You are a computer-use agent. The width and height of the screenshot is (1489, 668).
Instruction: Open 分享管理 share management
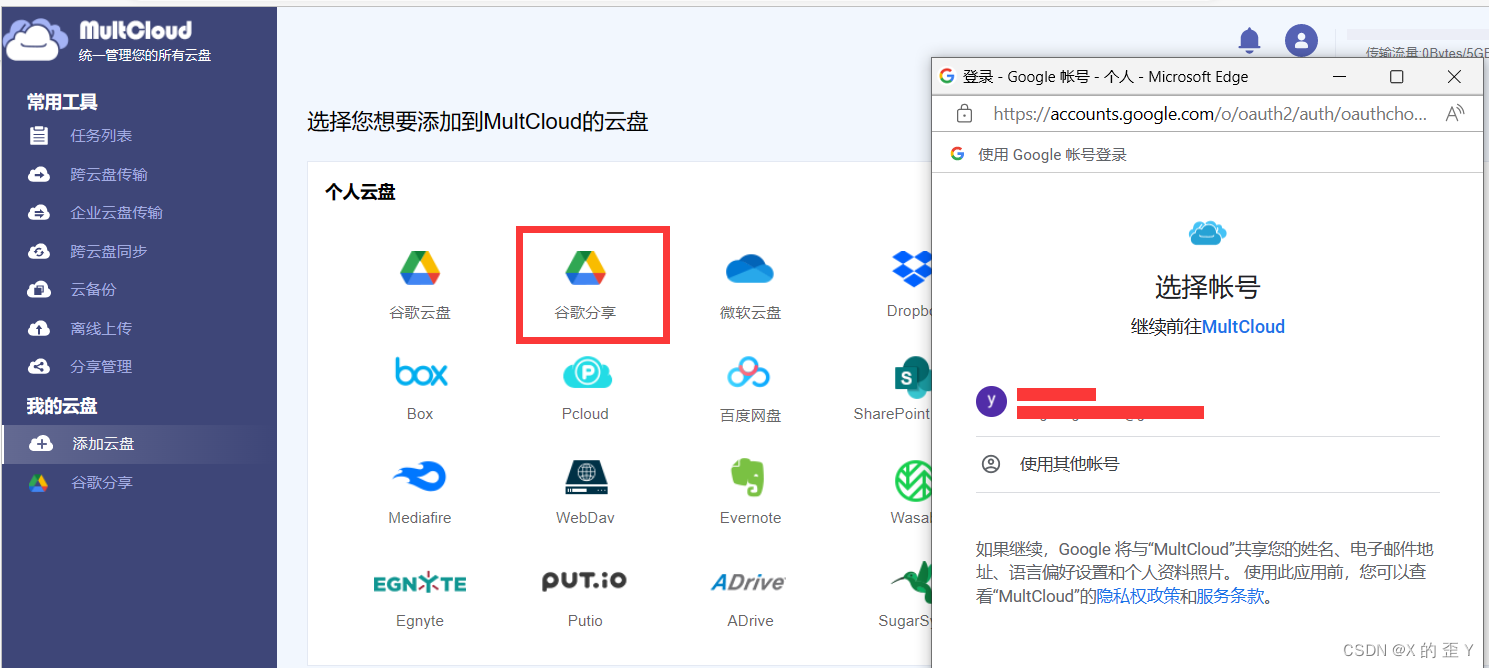tap(101, 367)
